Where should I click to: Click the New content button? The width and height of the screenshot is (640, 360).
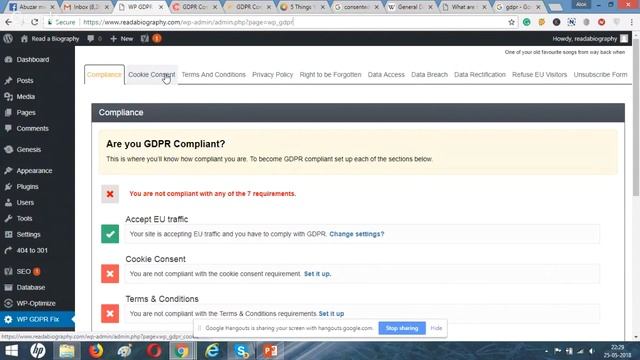point(122,39)
